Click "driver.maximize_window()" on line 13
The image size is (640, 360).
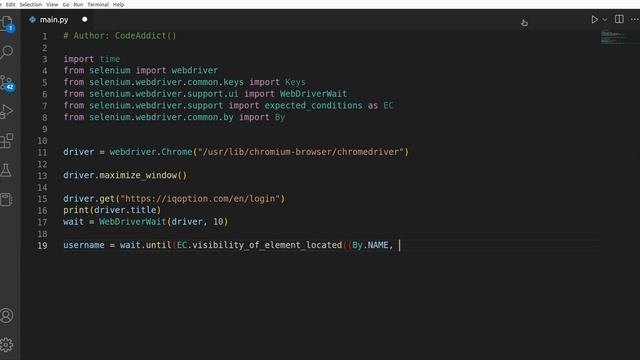point(125,176)
